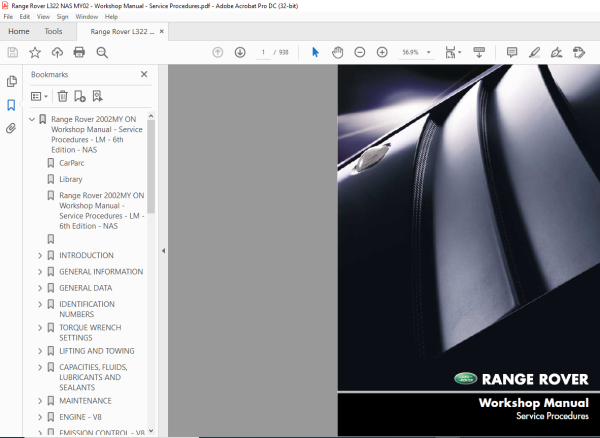600x438 pixels.
Task: Add a new bookmark
Action: click(x=80, y=96)
